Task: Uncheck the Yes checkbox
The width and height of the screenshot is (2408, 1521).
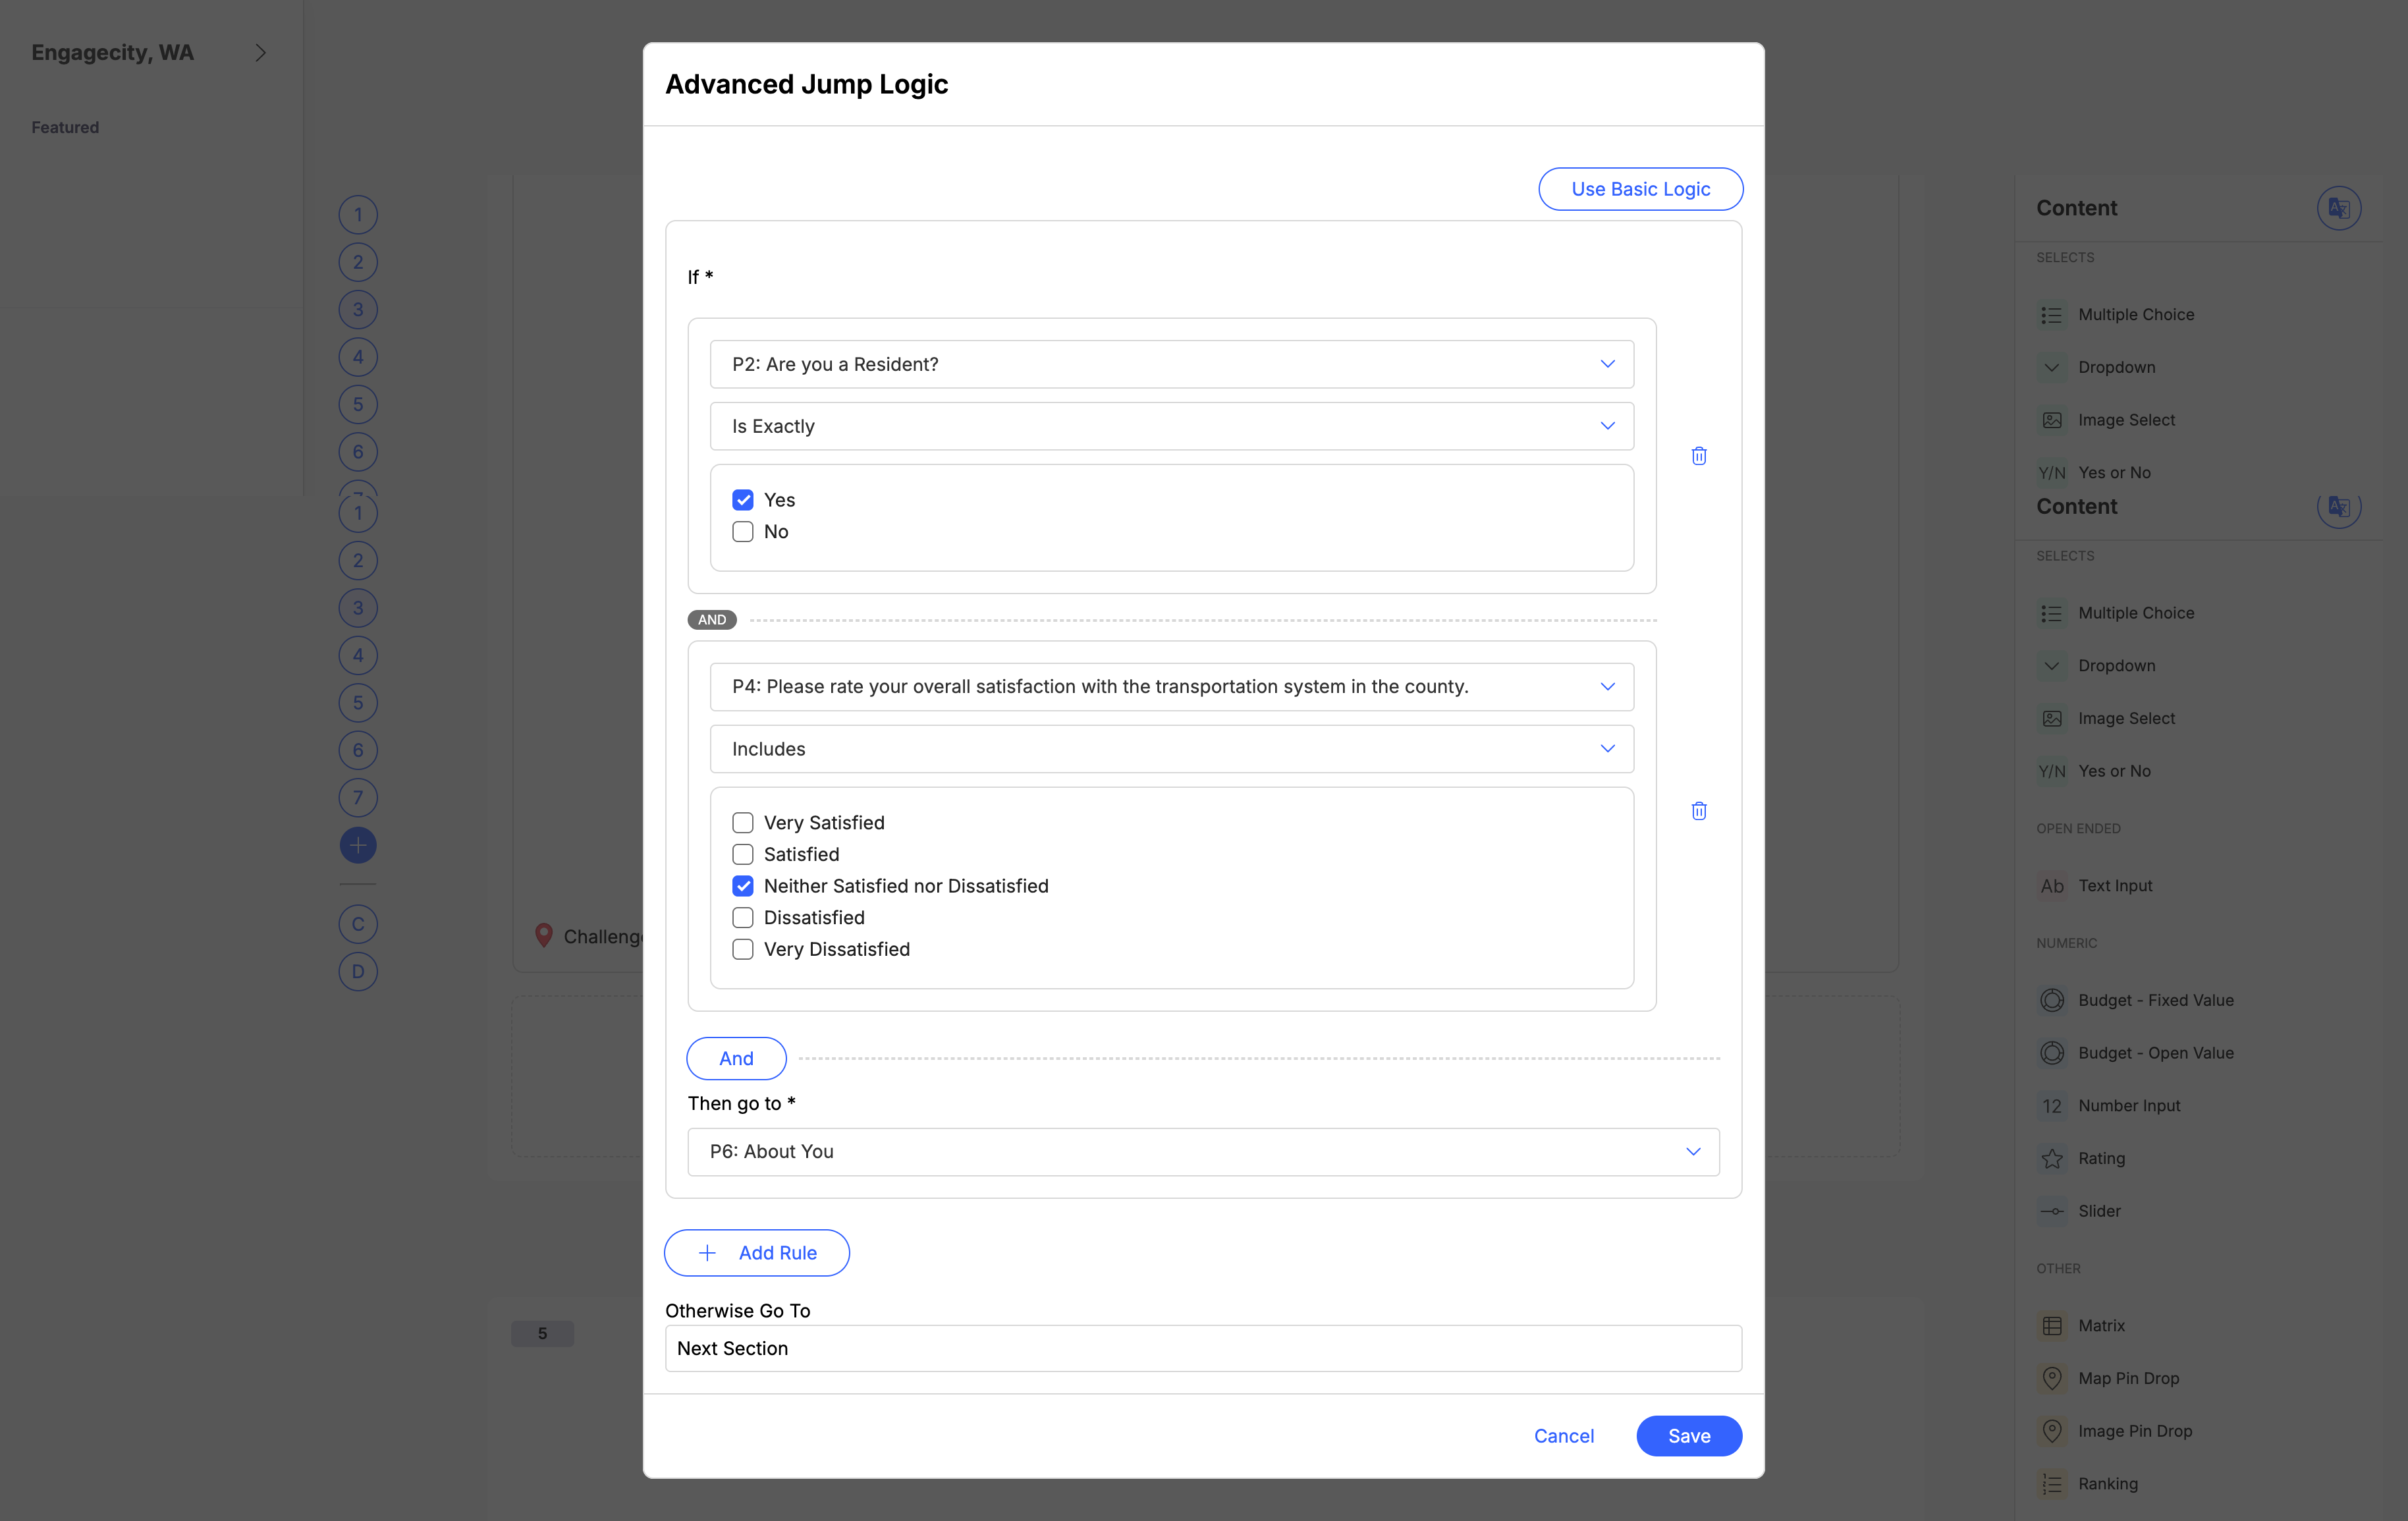Action: click(743, 500)
